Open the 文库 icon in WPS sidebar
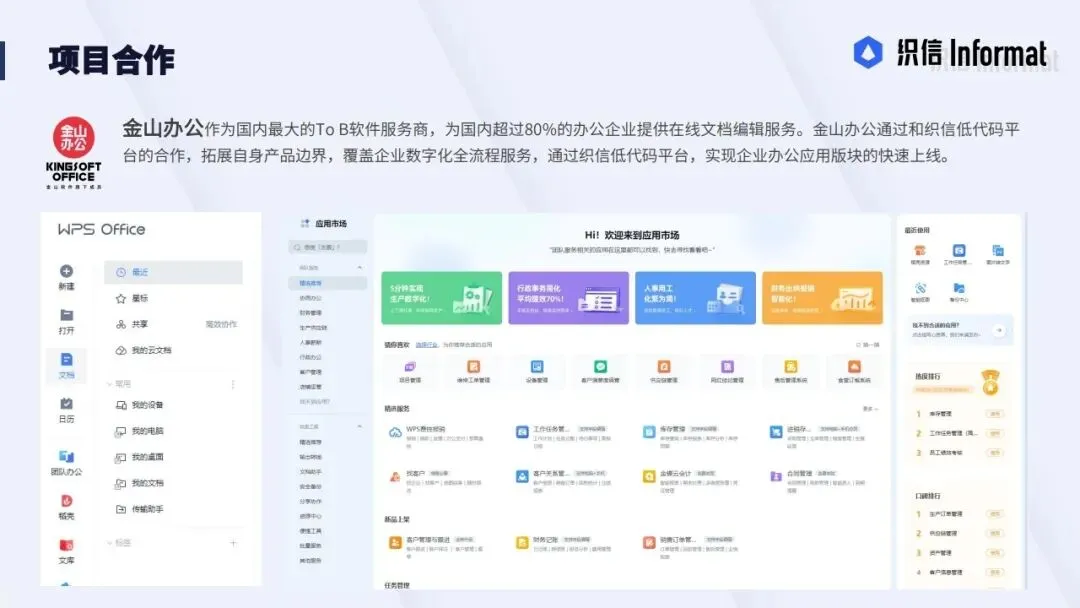This screenshot has width=1080, height=608. tap(66, 545)
